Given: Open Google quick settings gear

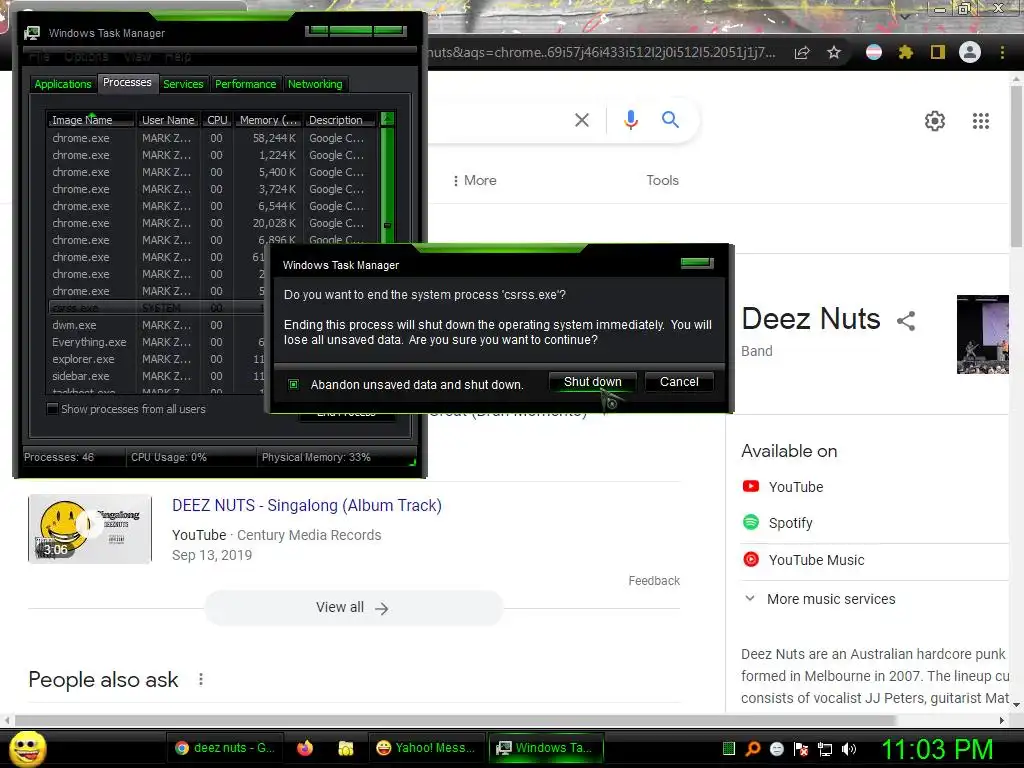Looking at the screenshot, I should pos(935,121).
